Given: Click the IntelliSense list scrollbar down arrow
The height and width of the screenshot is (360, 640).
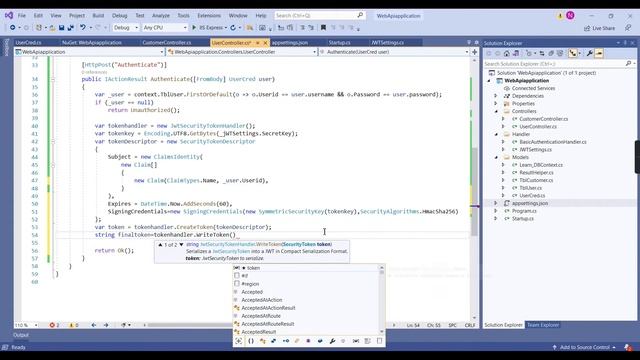Looking at the screenshot, I should pos(382,331).
